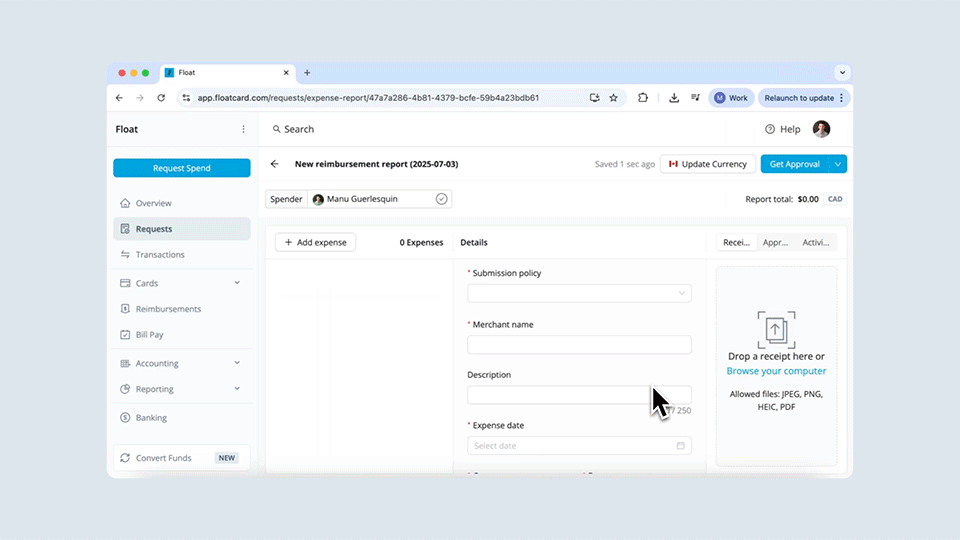Switch to the Receipt tab

(x=737, y=242)
